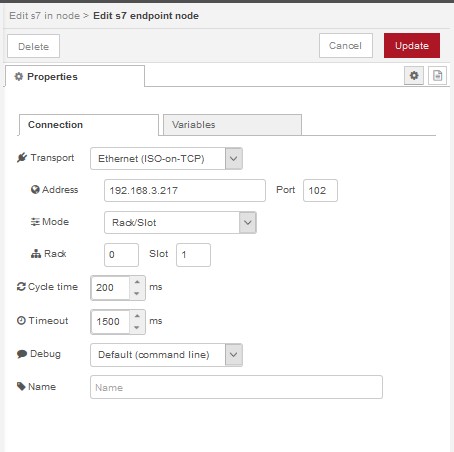Expand the Mode Rack/Slot dropdown

coord(180,222)
